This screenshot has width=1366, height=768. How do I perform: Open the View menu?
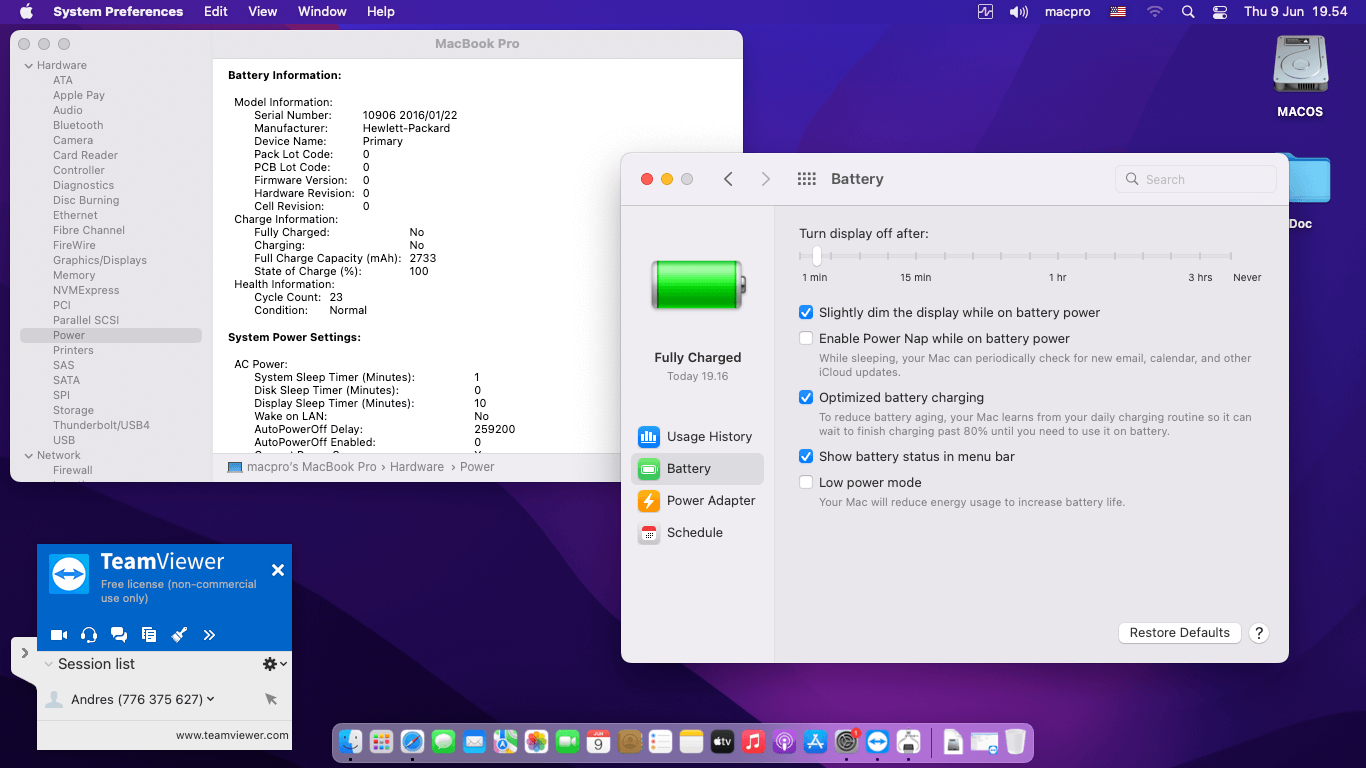(x=263, y=12)
